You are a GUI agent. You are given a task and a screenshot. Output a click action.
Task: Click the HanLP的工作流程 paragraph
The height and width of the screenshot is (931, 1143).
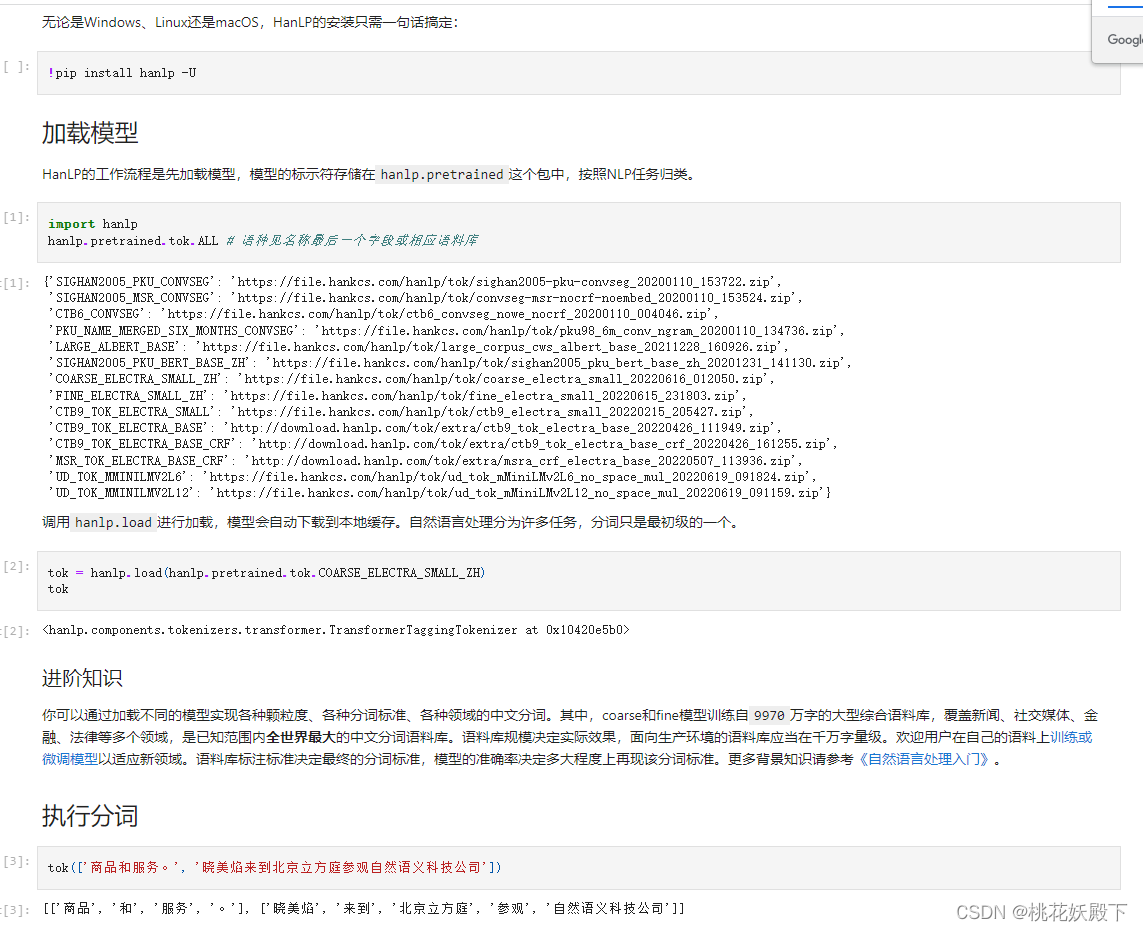pos(369,174)
